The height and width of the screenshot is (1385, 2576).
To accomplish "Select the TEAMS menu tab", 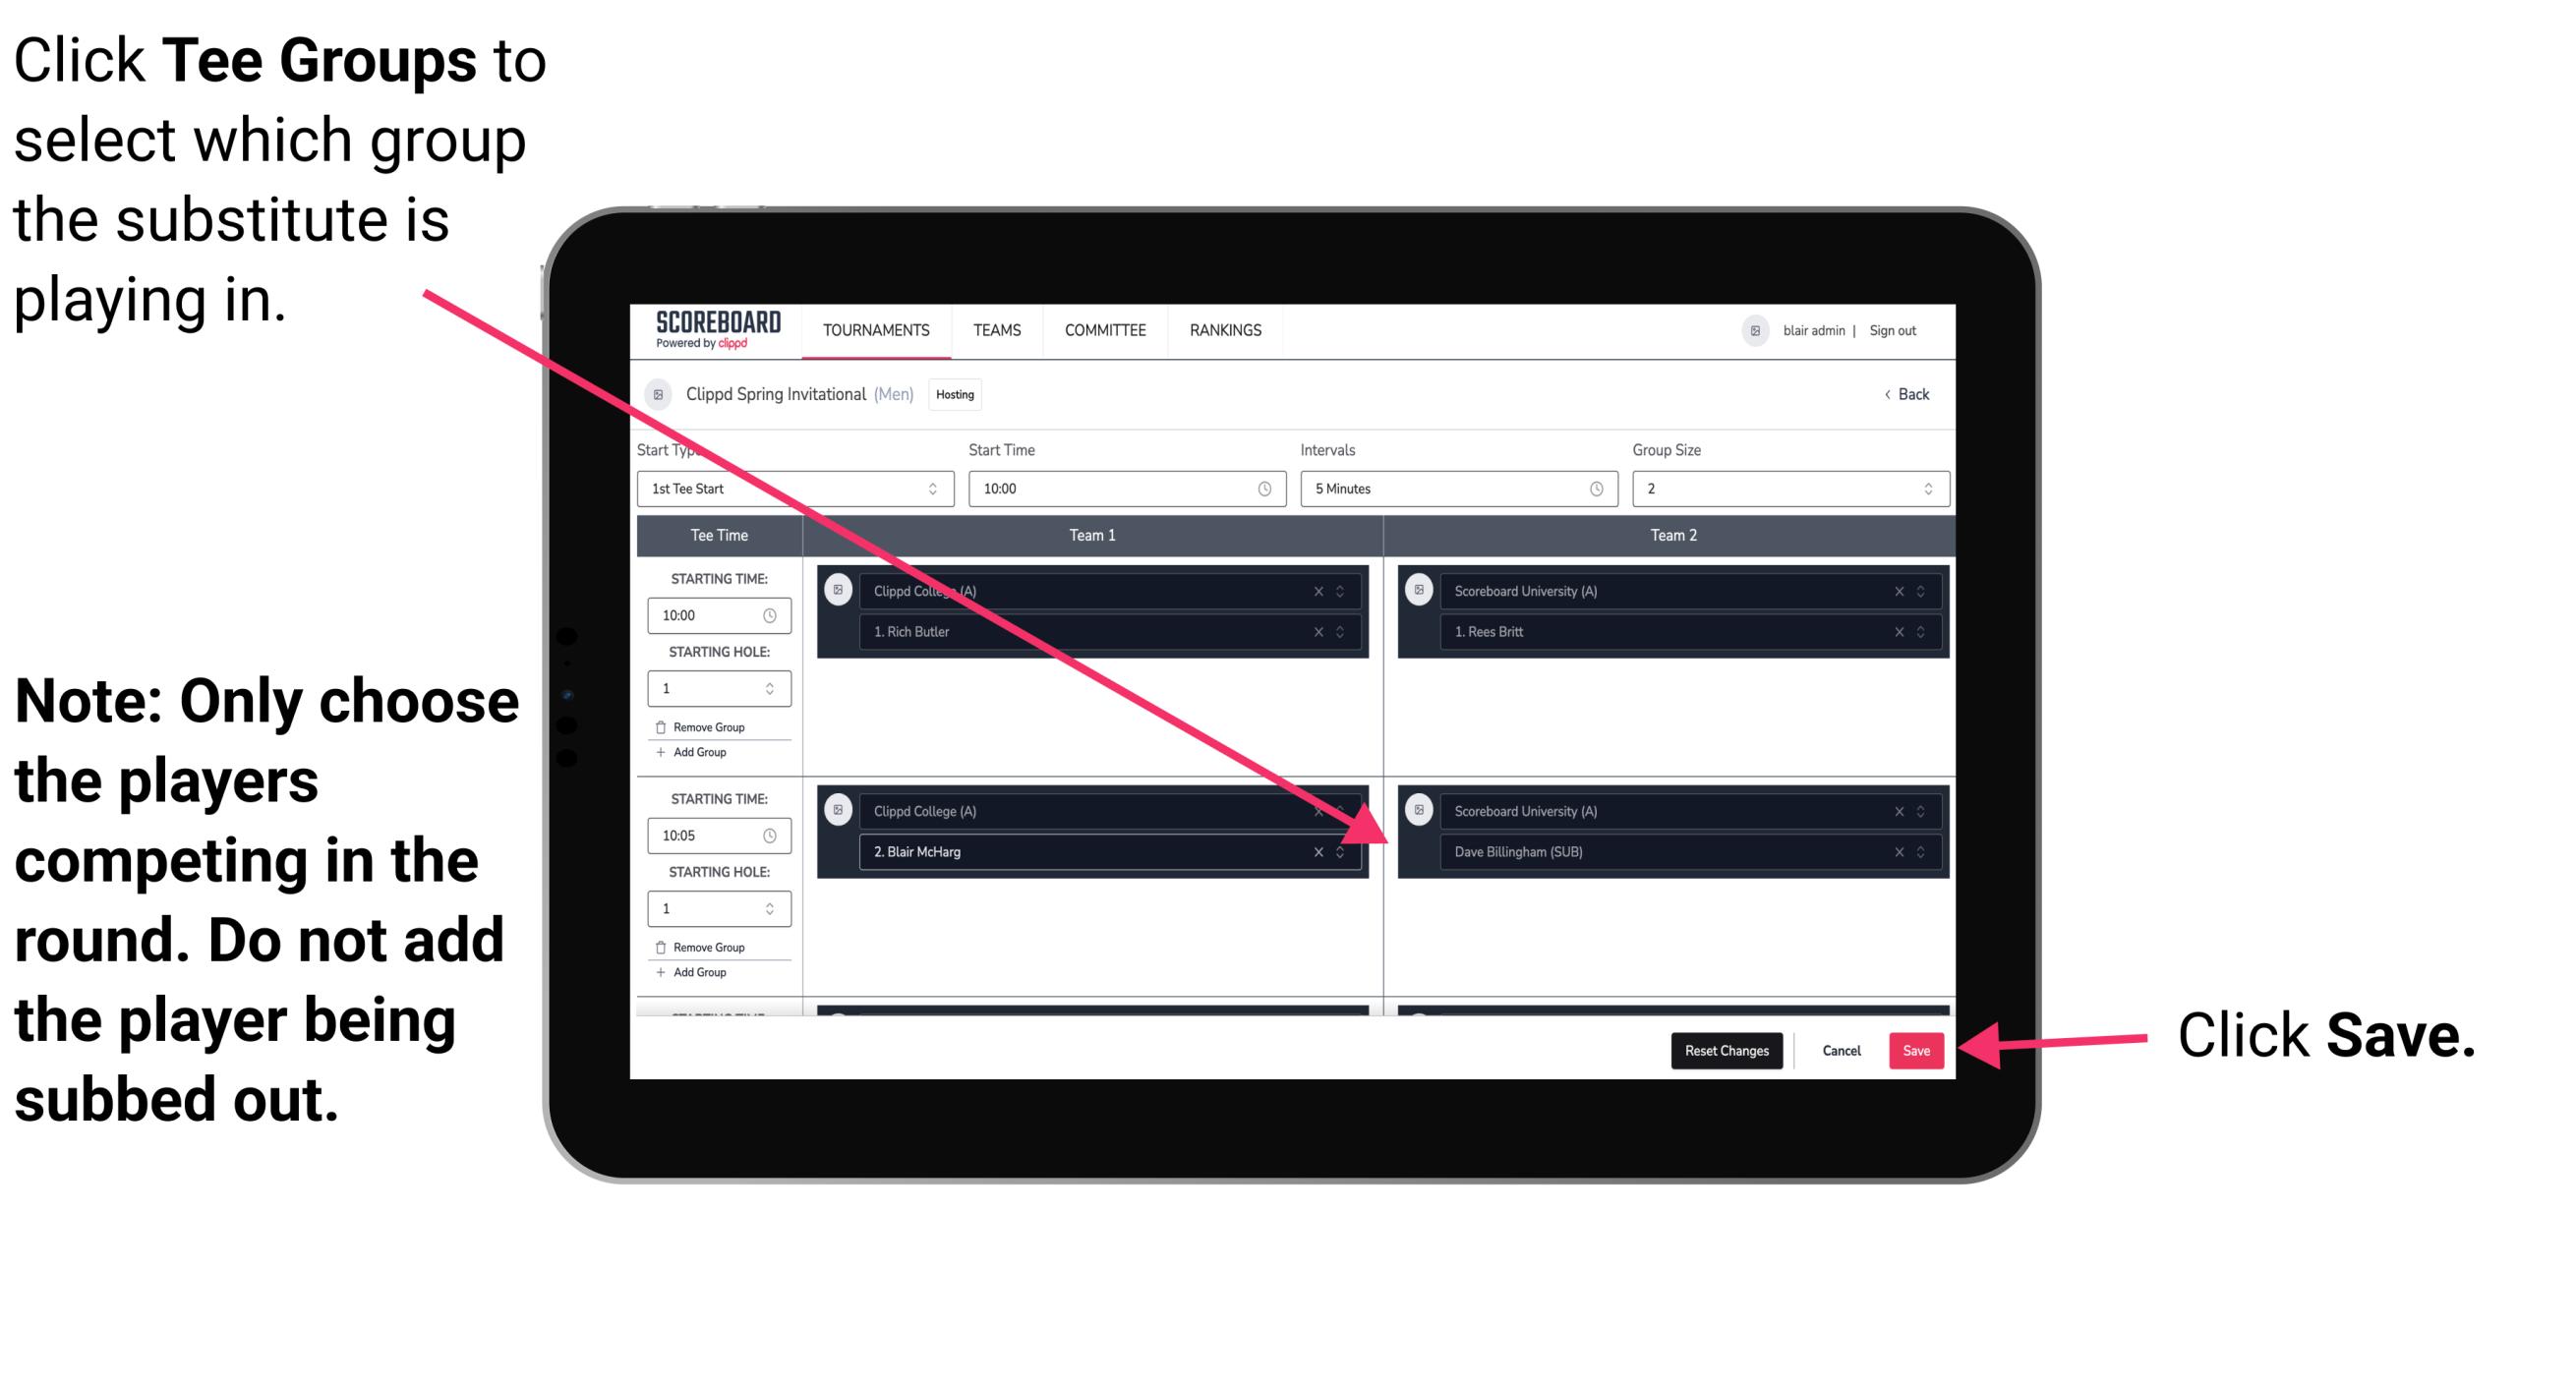I will tap(996, 331).
